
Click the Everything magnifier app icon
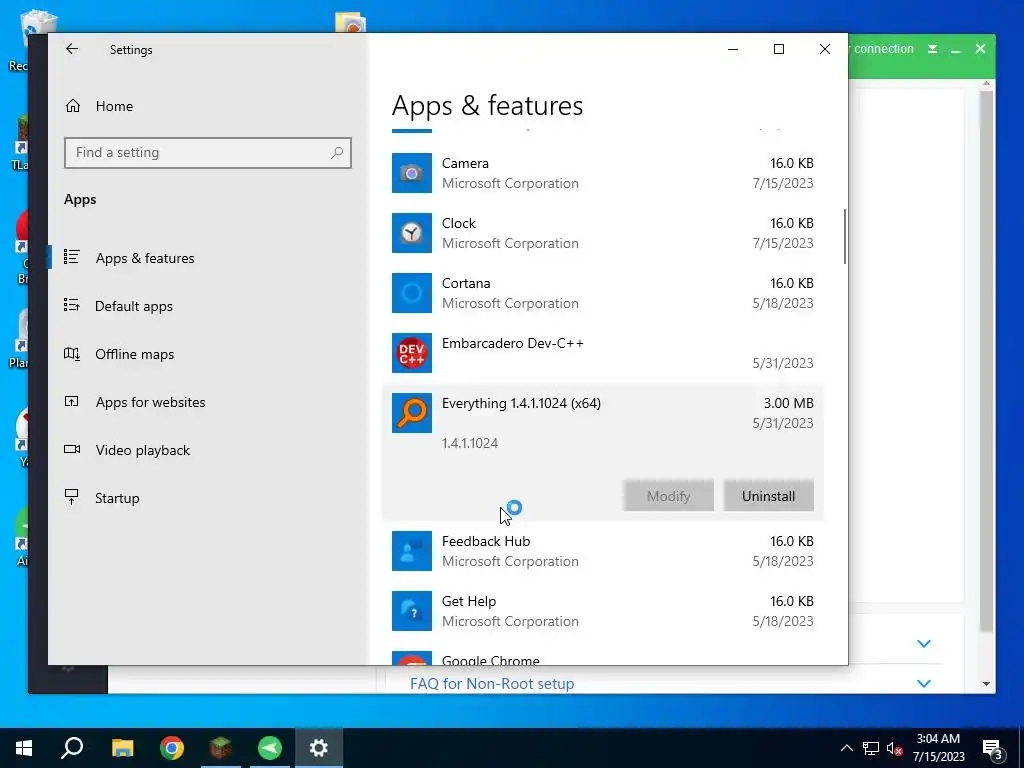pyautogui.click(x=411, y=413)
